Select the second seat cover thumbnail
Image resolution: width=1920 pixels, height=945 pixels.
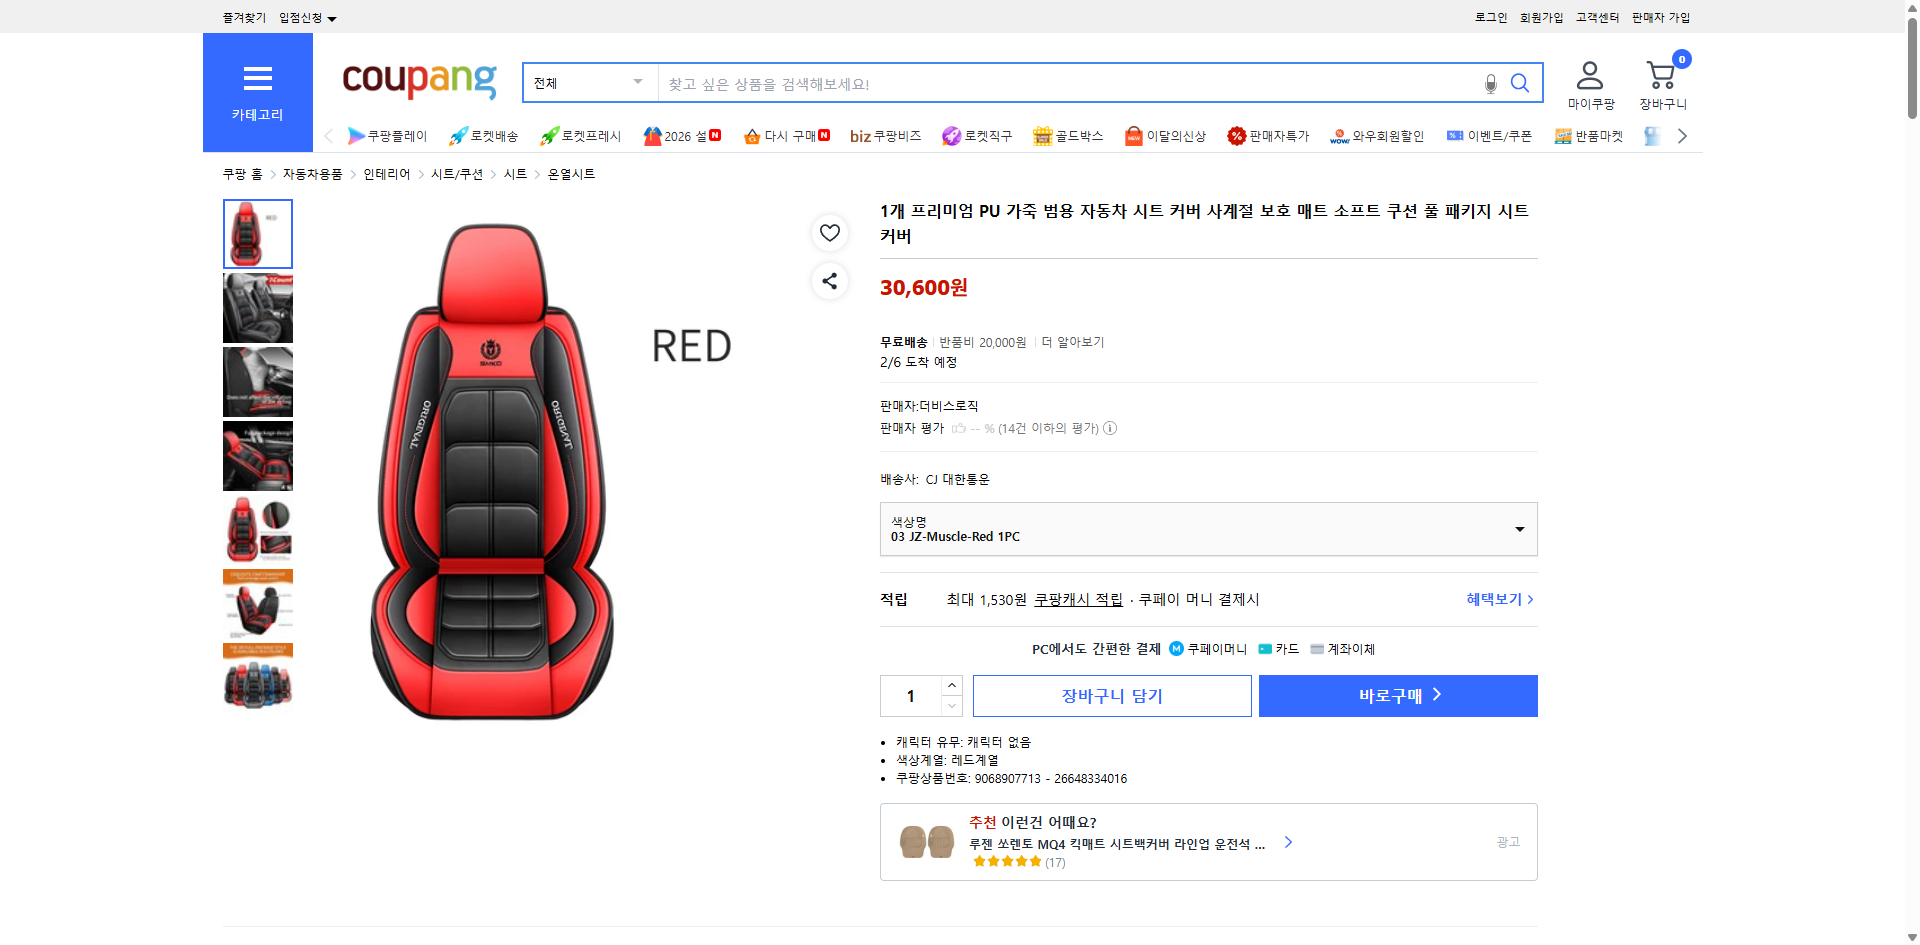click(x=257, y=308)
